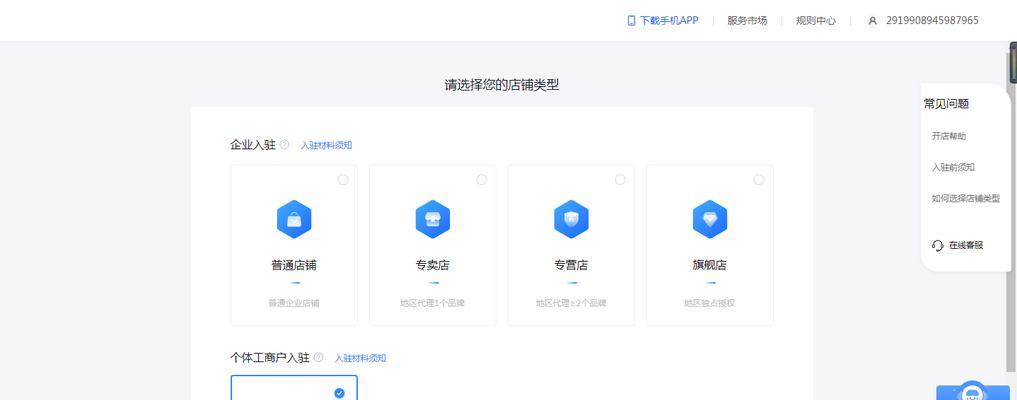Select the 专卖店 radio button

(481, 180)
